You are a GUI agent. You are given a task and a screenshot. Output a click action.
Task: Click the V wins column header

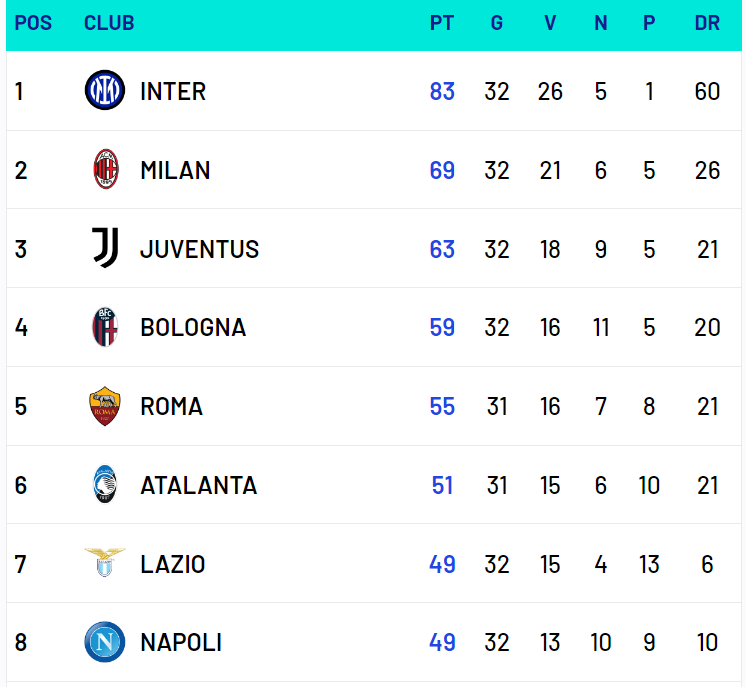[550, 23]
